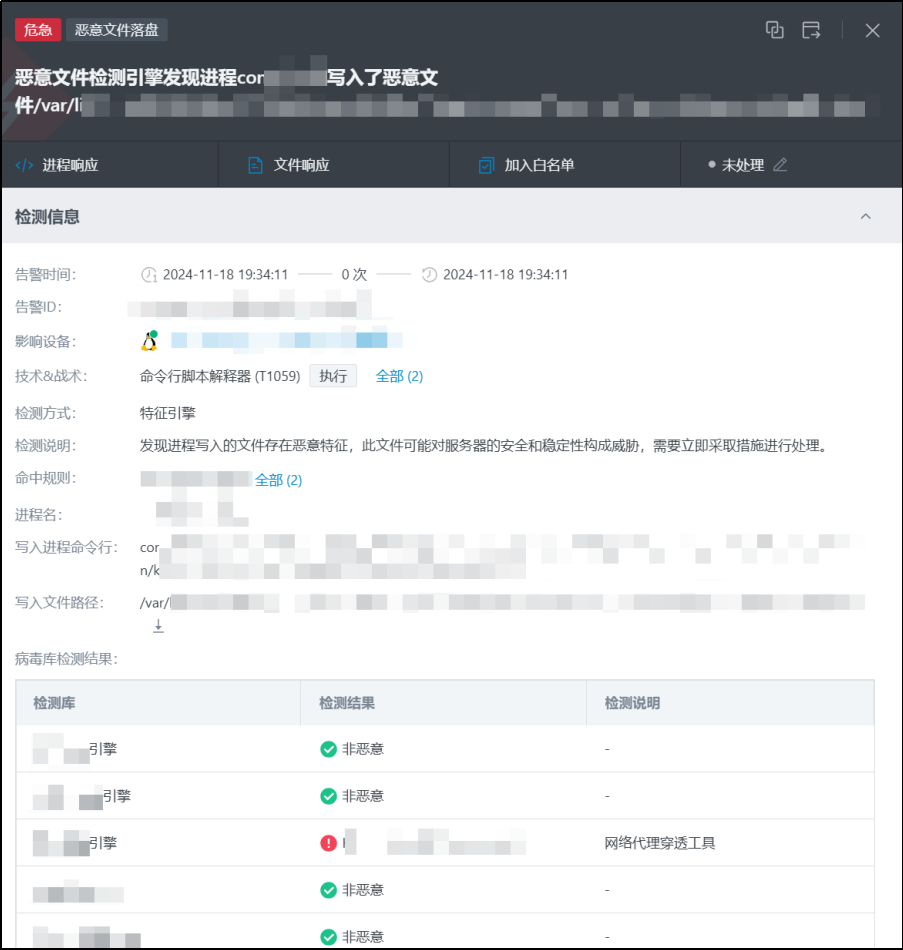
Task: Click the 危急 severity tag
Action: pyautogui.click(x=38, y=30)
